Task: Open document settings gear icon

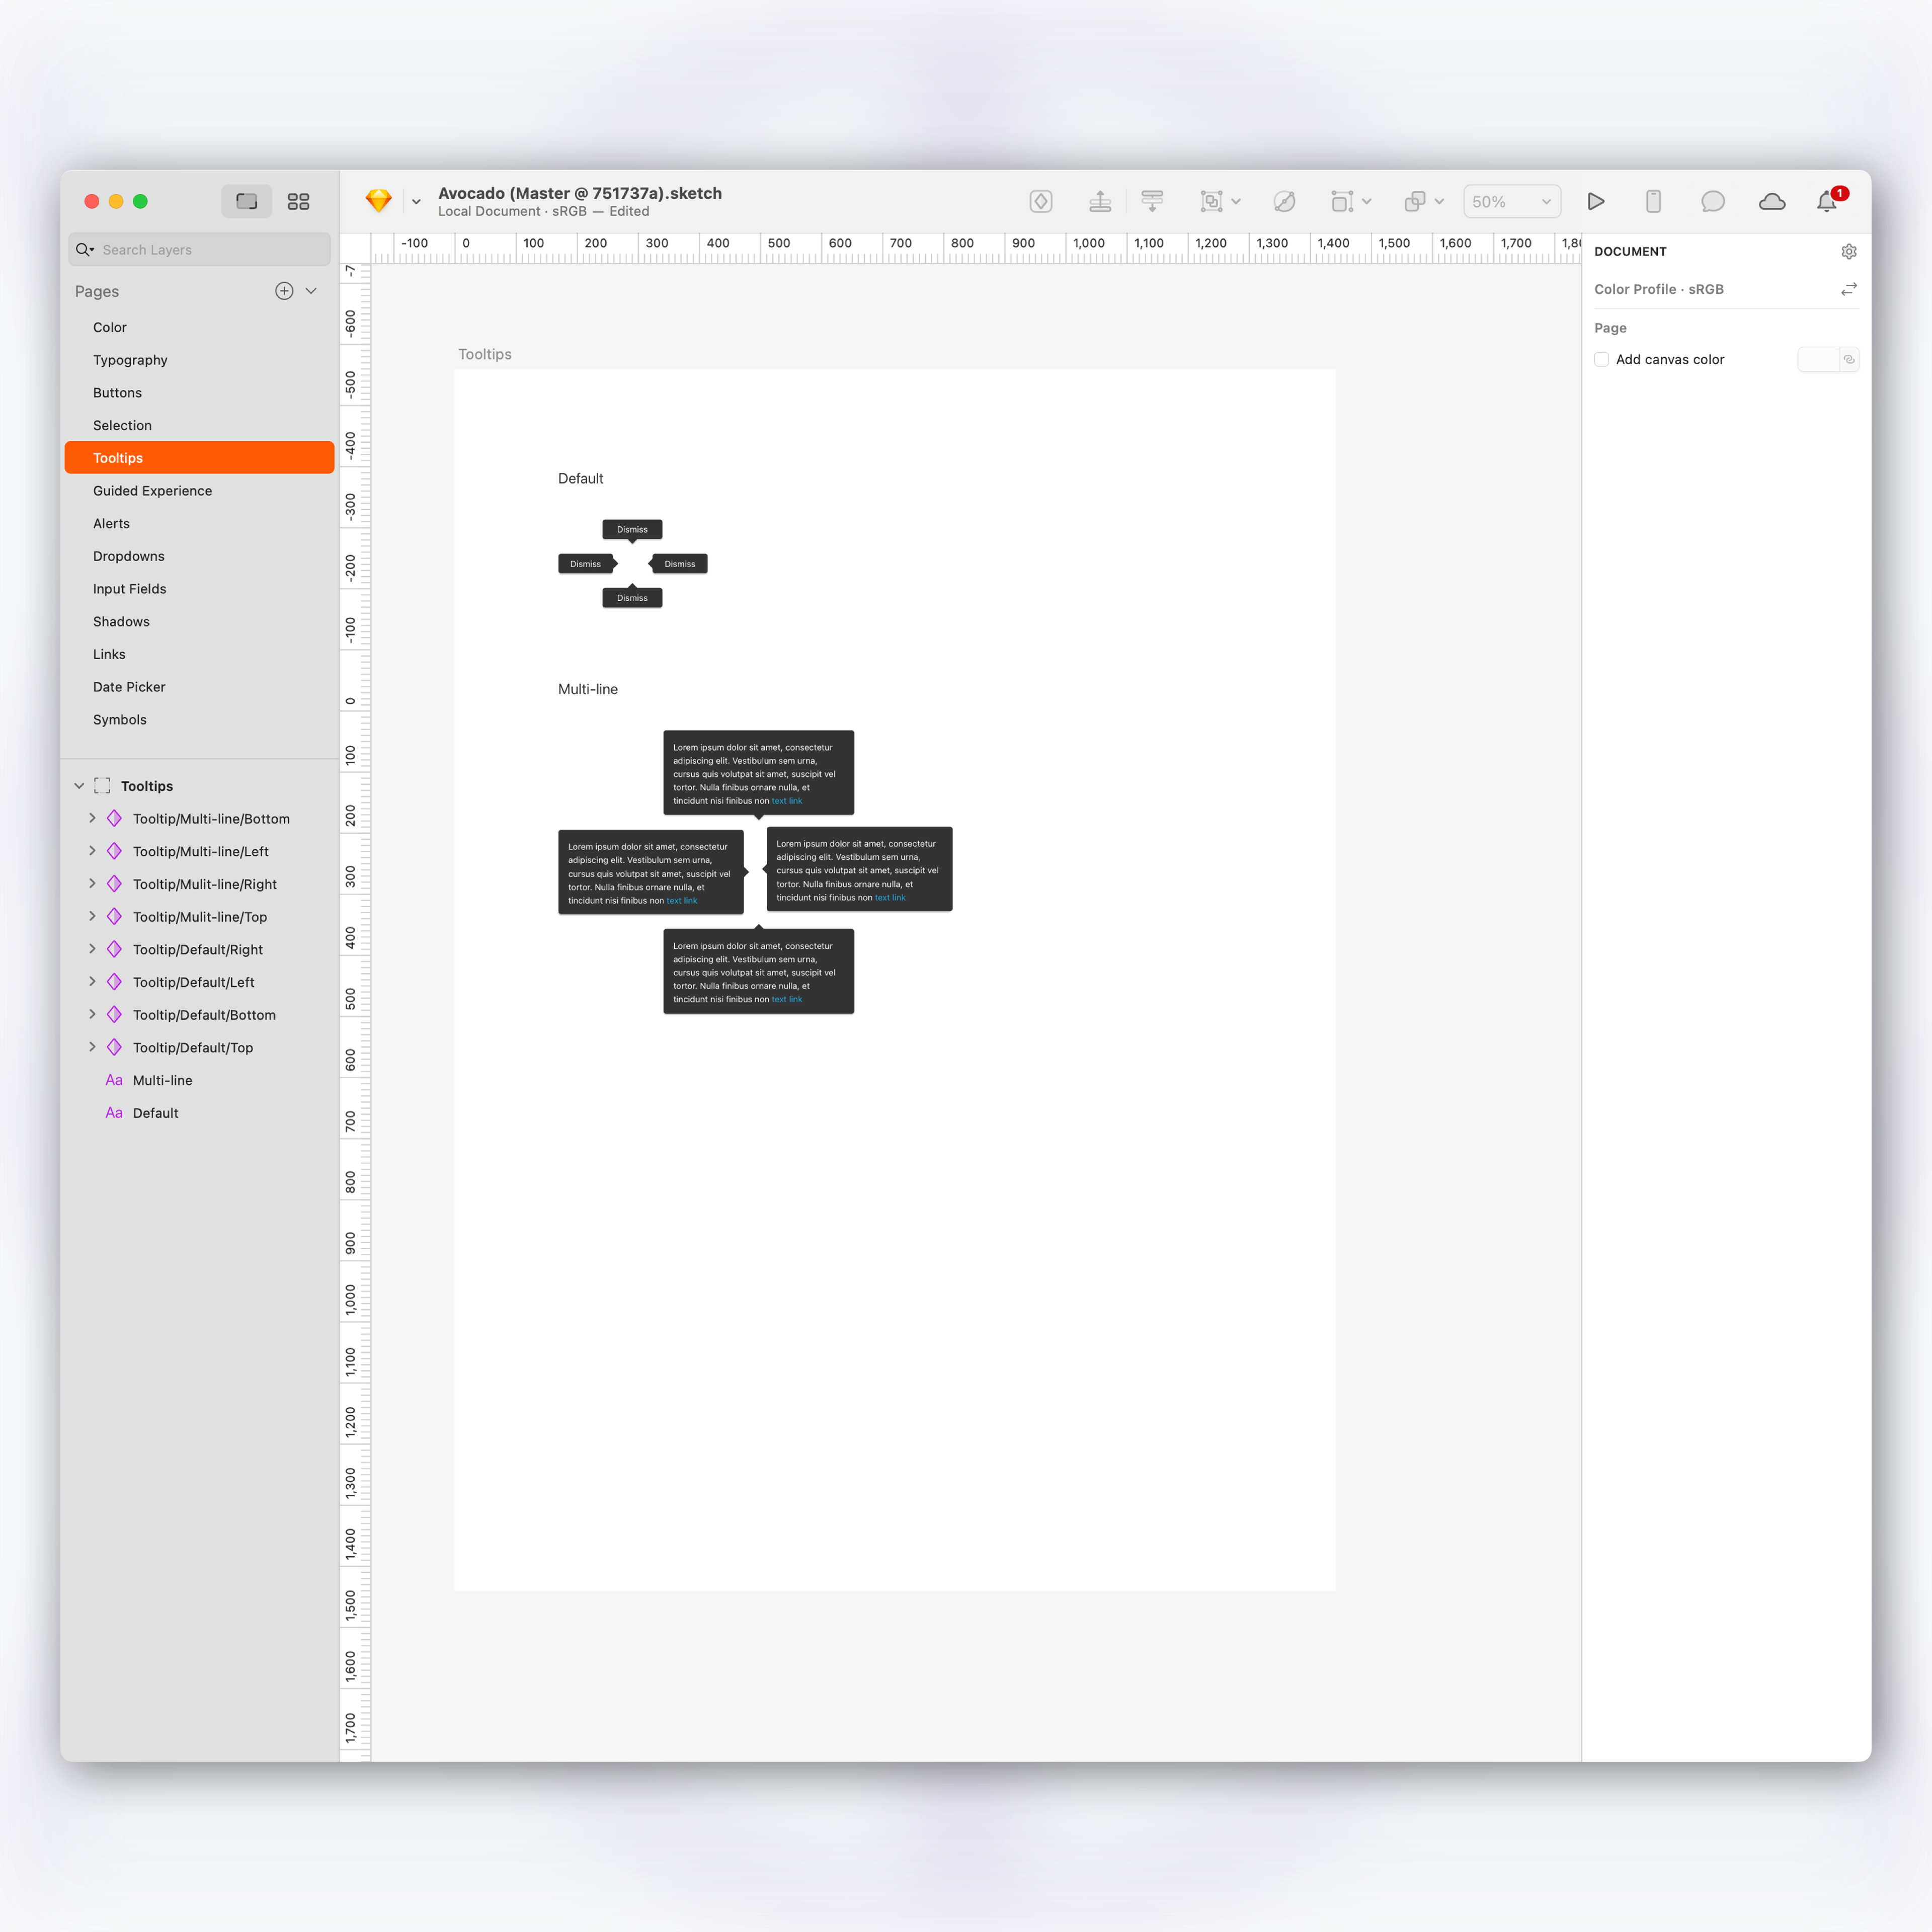Action: [1848, 252]
